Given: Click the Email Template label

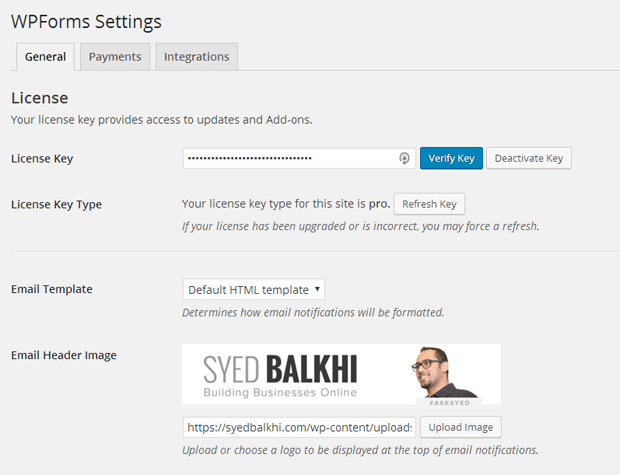Looking at the screenshot, I should click(52, 289).
